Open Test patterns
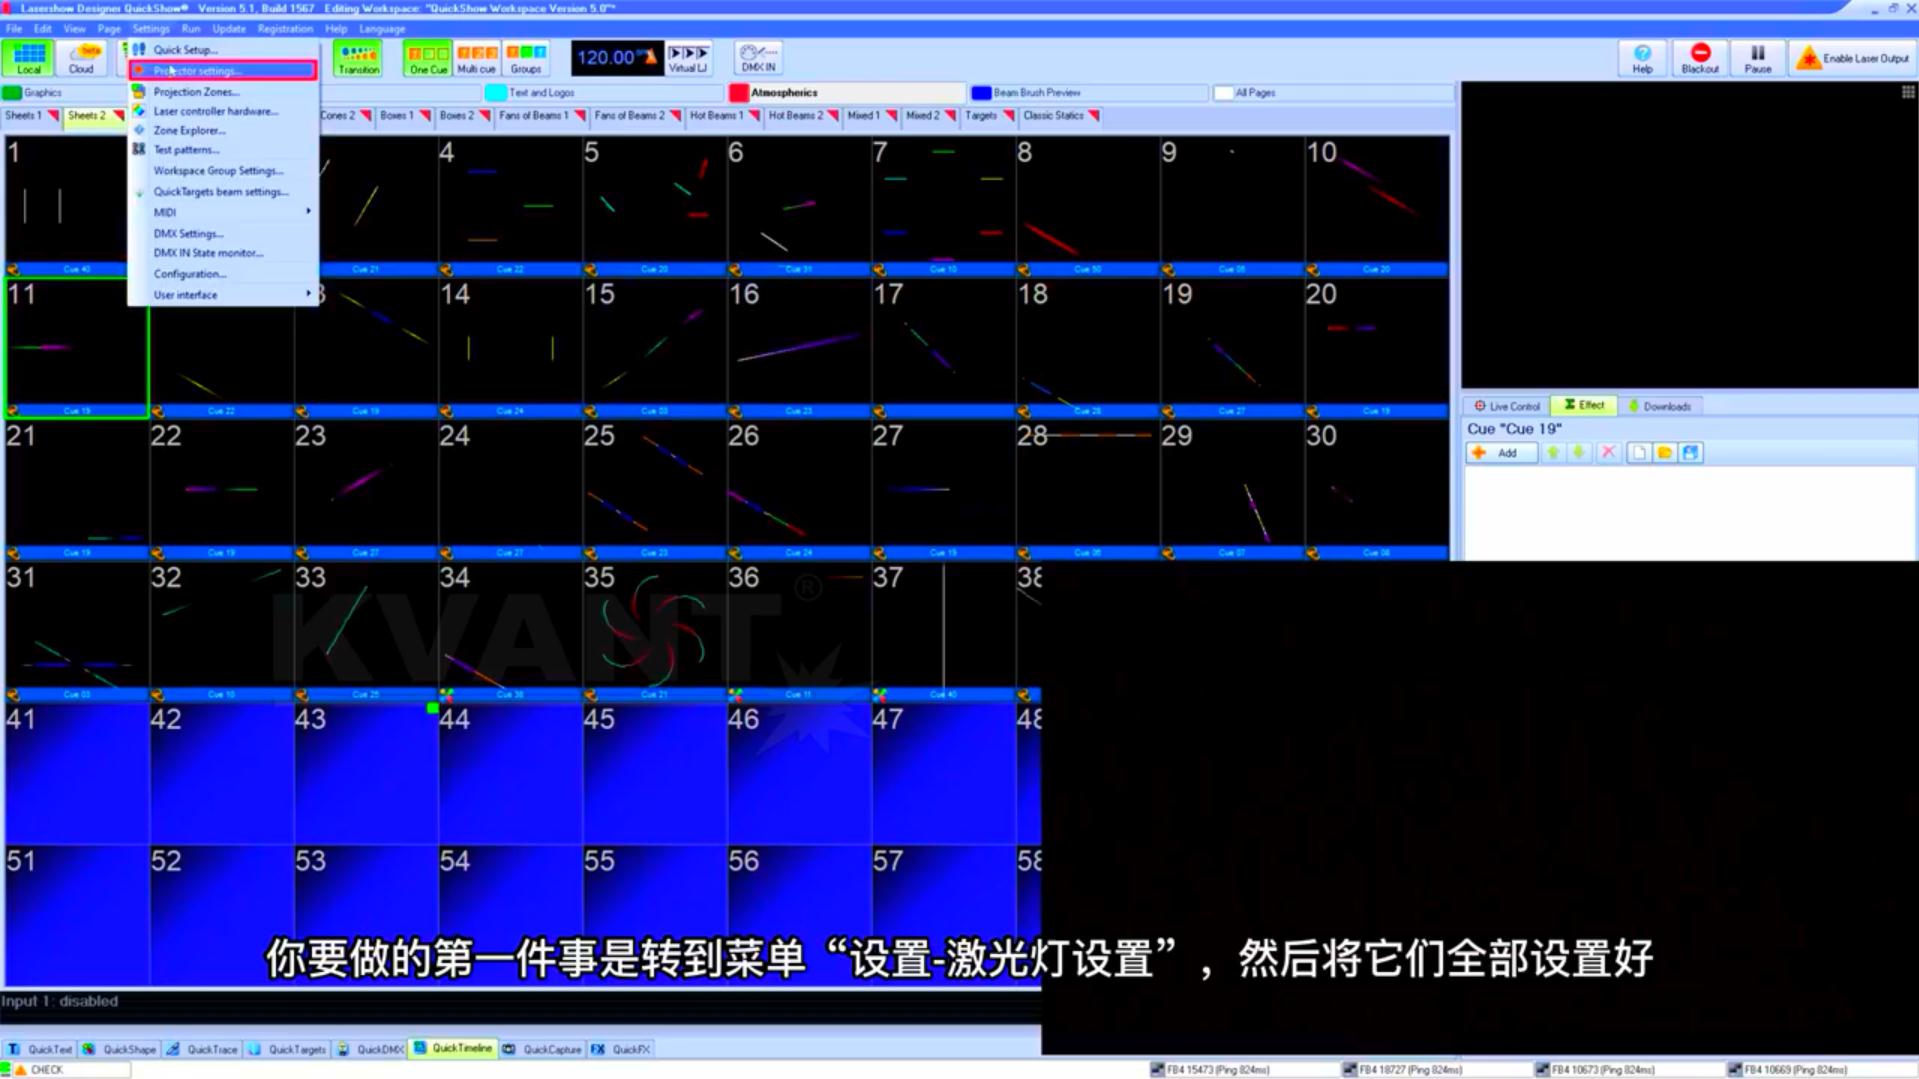This screenshot has width=1919, height=1079. coord(223,149)
